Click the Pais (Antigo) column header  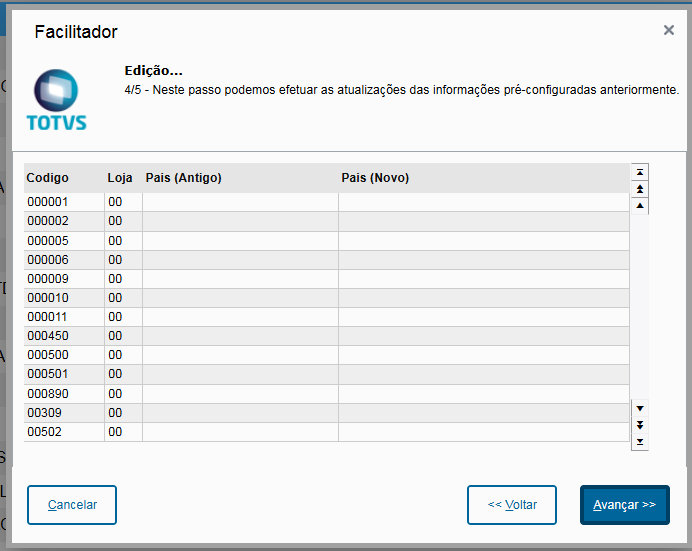(184, 178)
